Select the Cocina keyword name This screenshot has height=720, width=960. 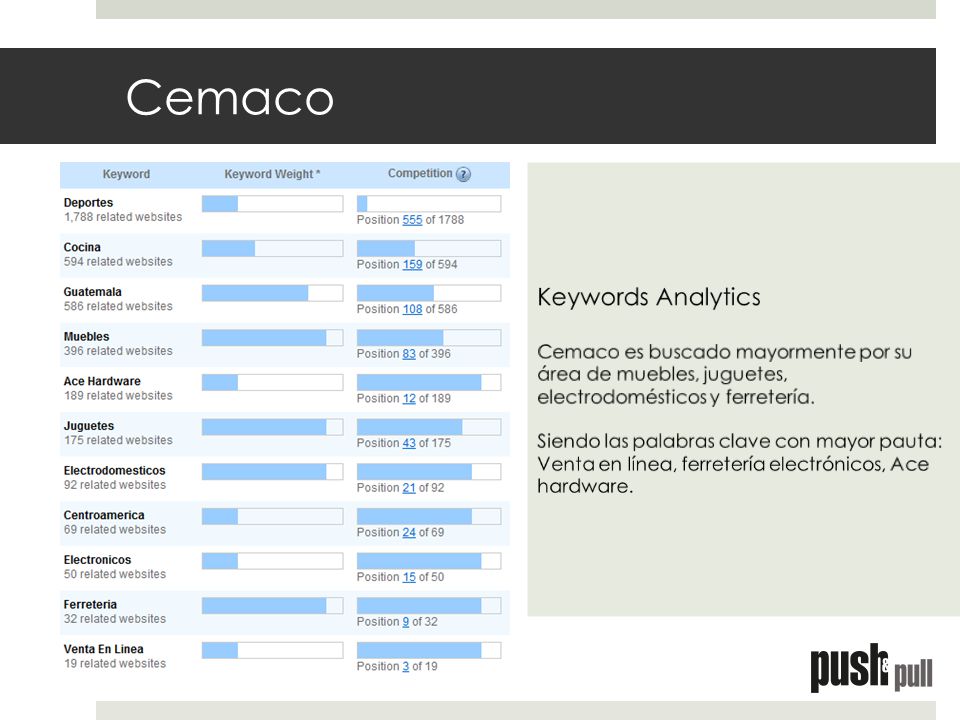[x=82, y=247]
